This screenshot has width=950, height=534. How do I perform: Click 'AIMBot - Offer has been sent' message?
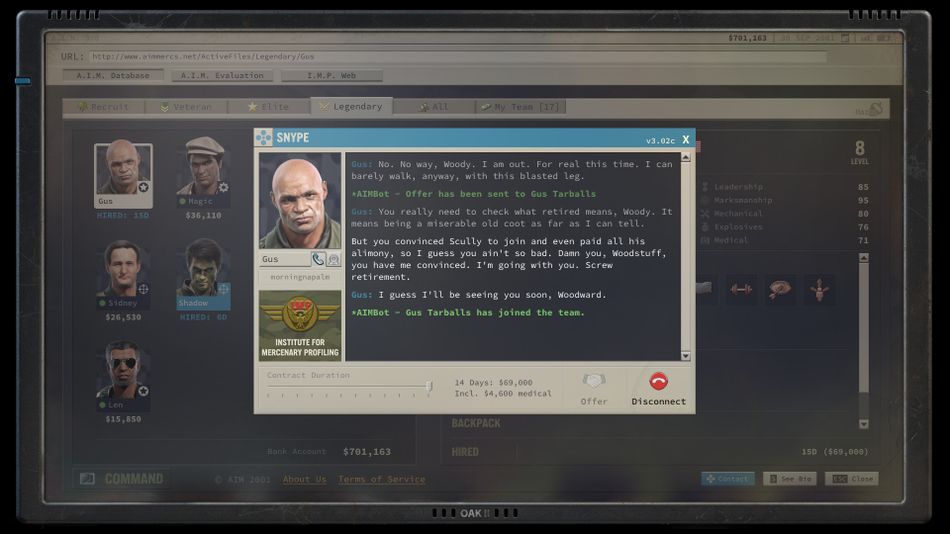click(473, 194)
